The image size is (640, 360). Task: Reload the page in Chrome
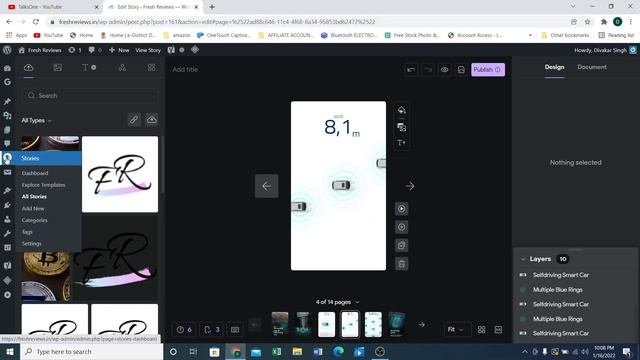pos(36,22)
